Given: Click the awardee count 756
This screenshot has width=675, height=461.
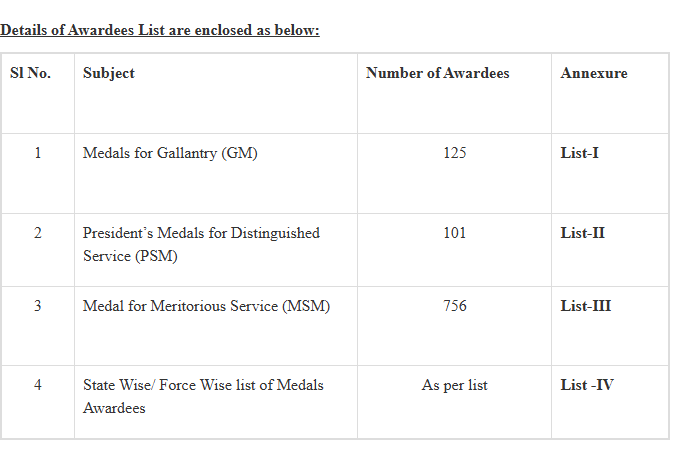Looking at the screenshot, I should point(454,306).
